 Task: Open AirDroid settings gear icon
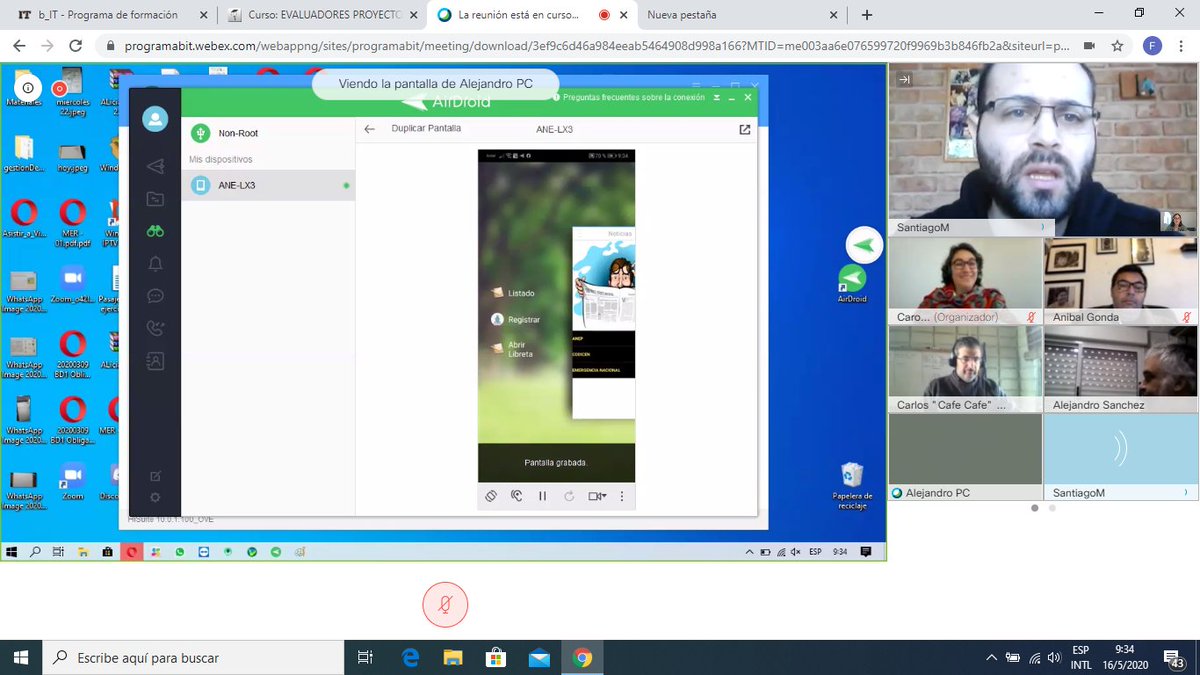click(155, 497)
